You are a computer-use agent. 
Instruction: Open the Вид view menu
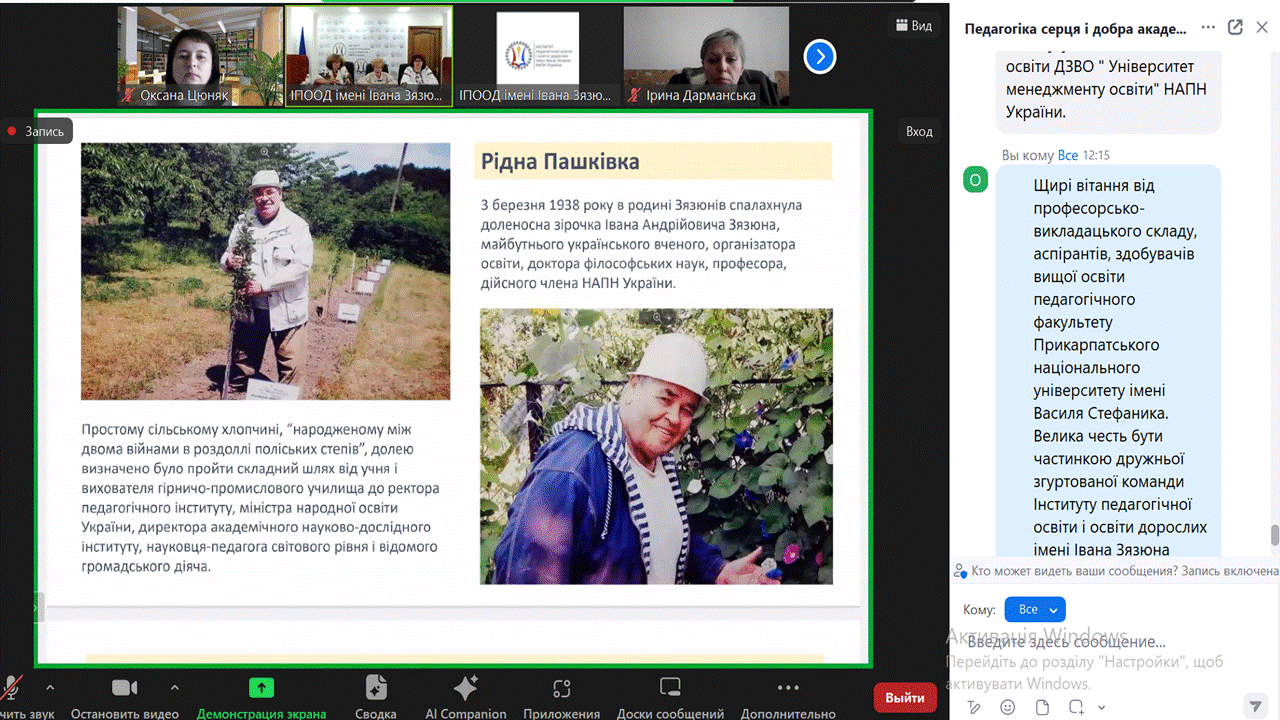pos(914,25)
